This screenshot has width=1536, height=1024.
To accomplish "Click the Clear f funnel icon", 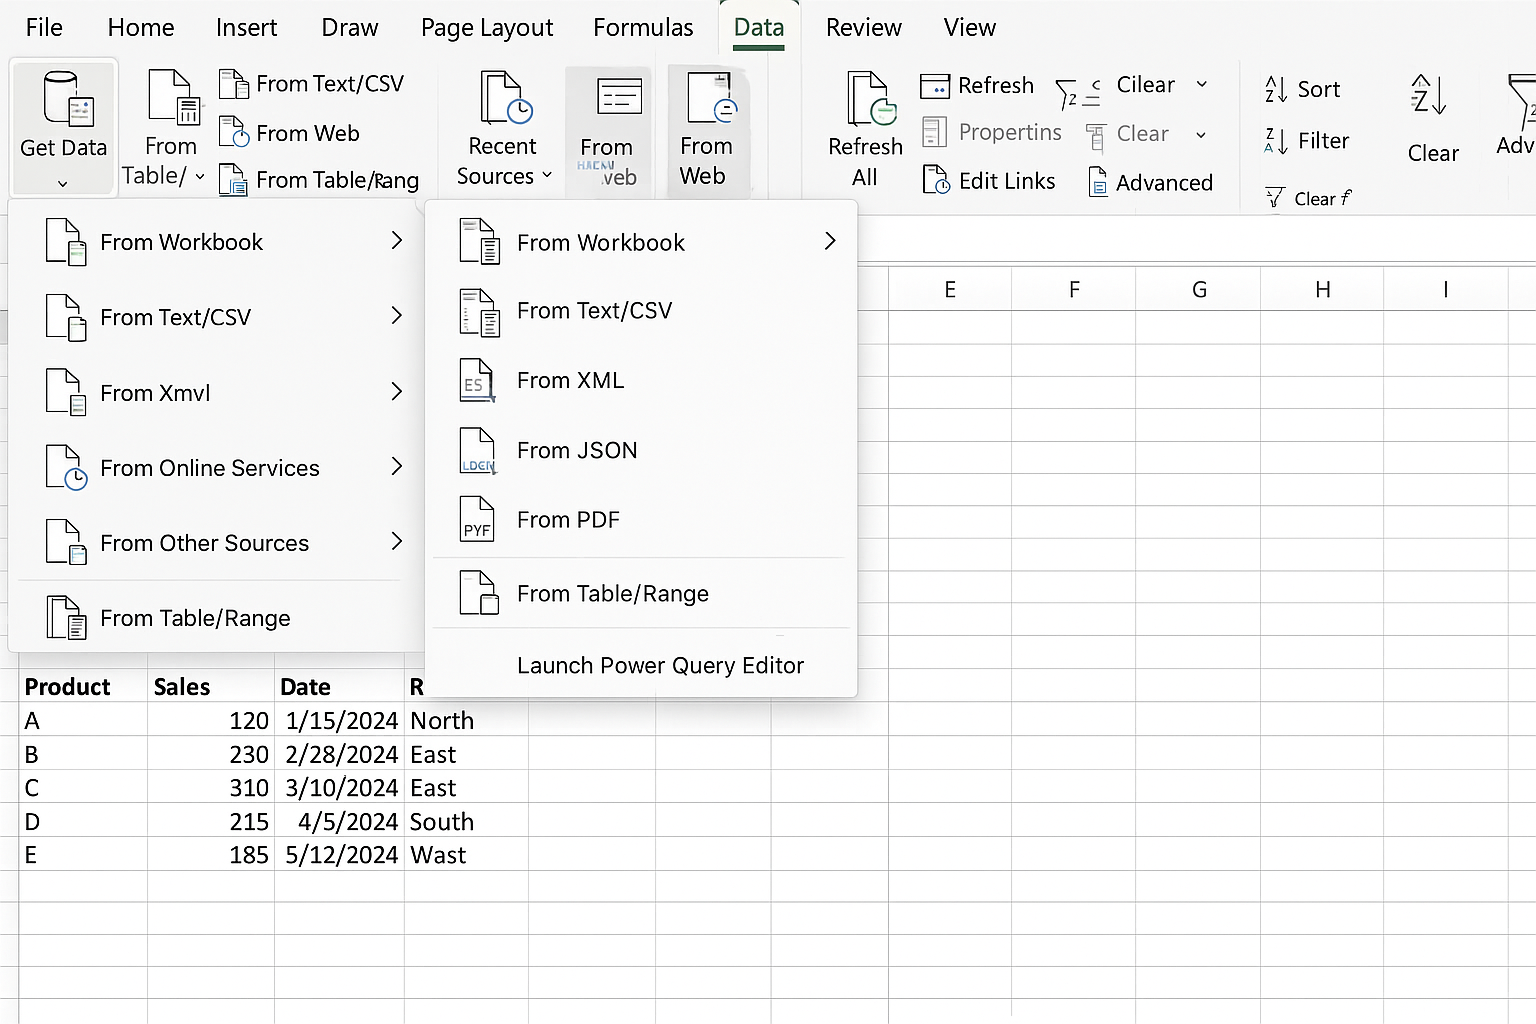I will point(1275,197).
